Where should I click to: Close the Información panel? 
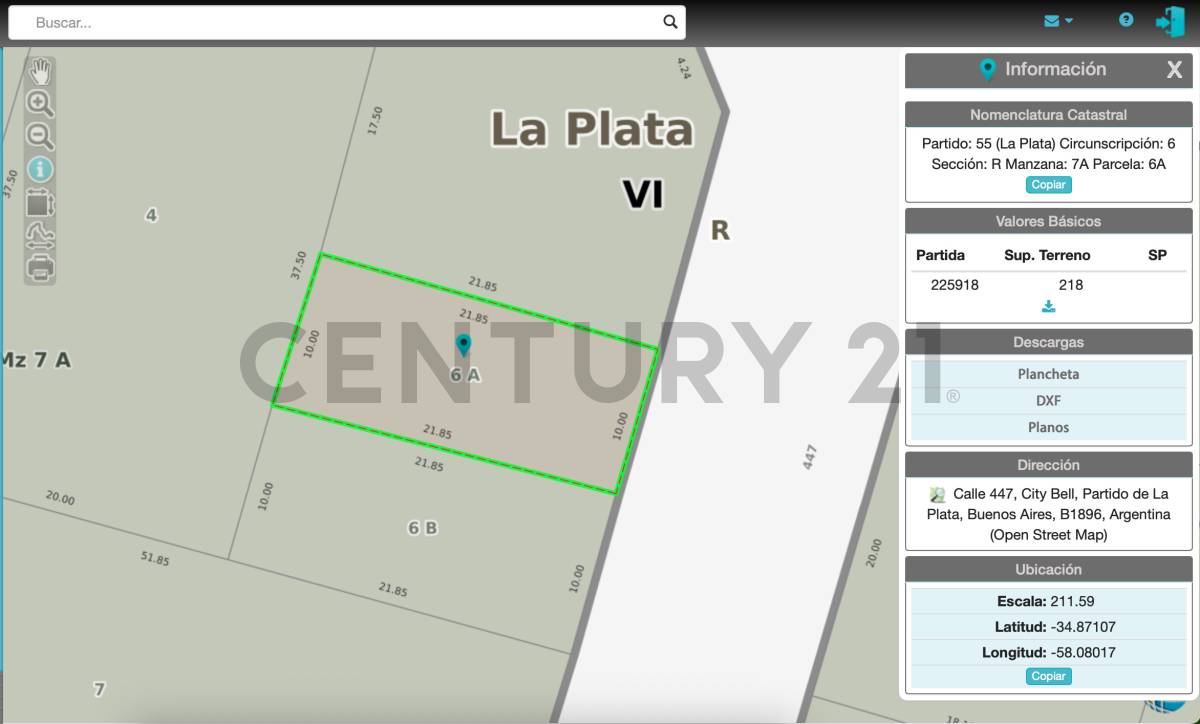1174,70
